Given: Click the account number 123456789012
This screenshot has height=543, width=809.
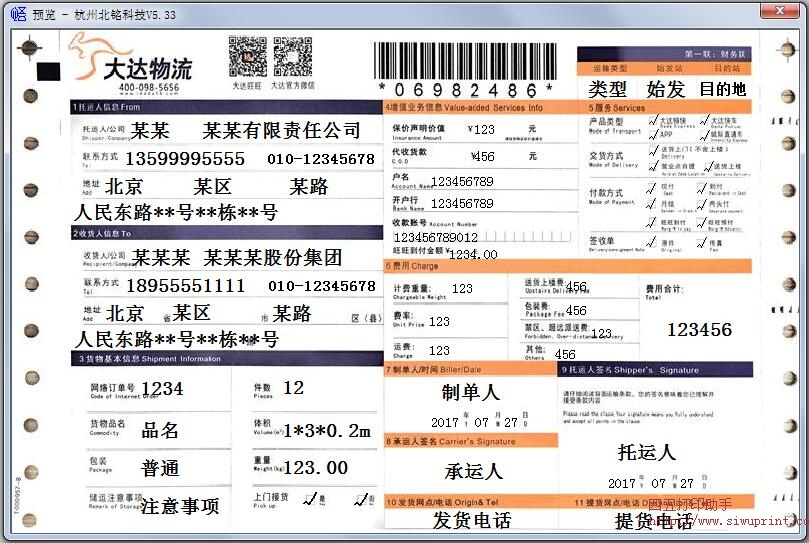Looking at the screenshot, I should coord(435,237).
